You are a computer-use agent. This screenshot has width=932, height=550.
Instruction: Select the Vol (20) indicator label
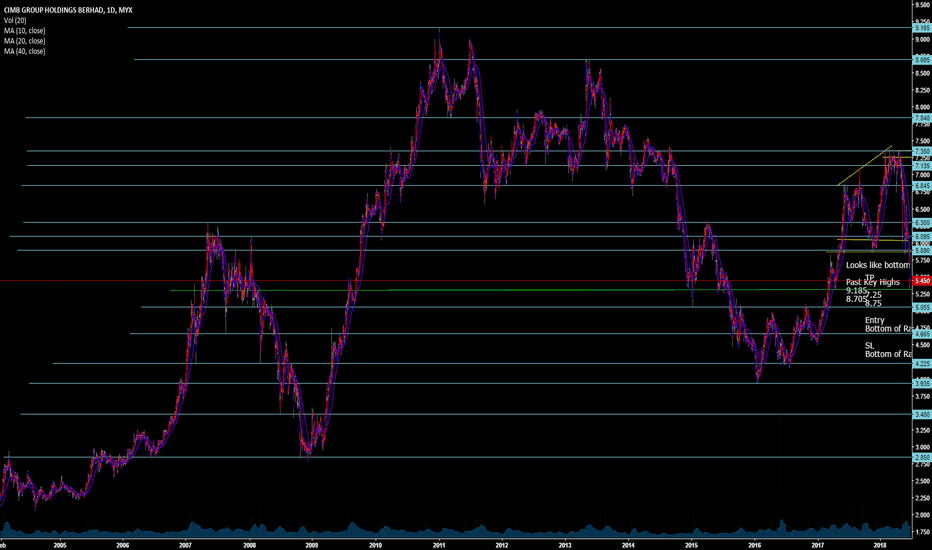coord(15,20)
